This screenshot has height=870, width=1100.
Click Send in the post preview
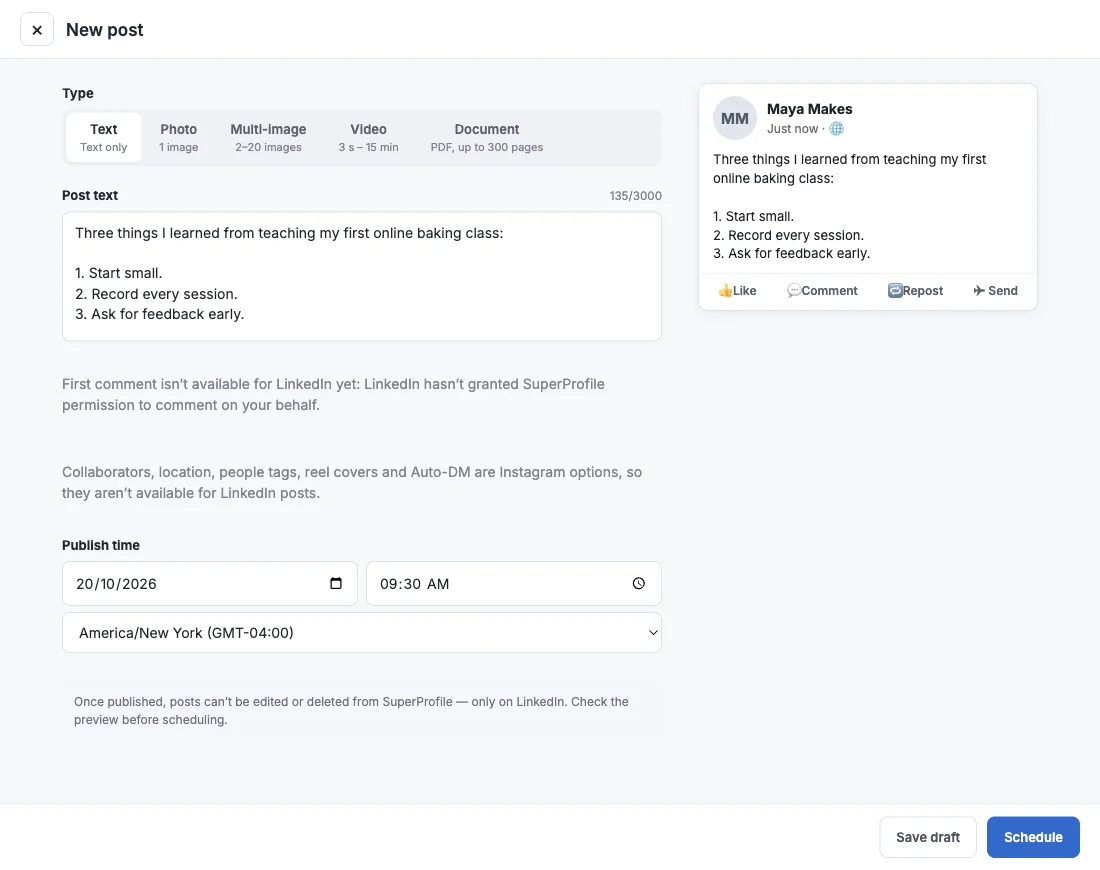(x=995, y=290)
